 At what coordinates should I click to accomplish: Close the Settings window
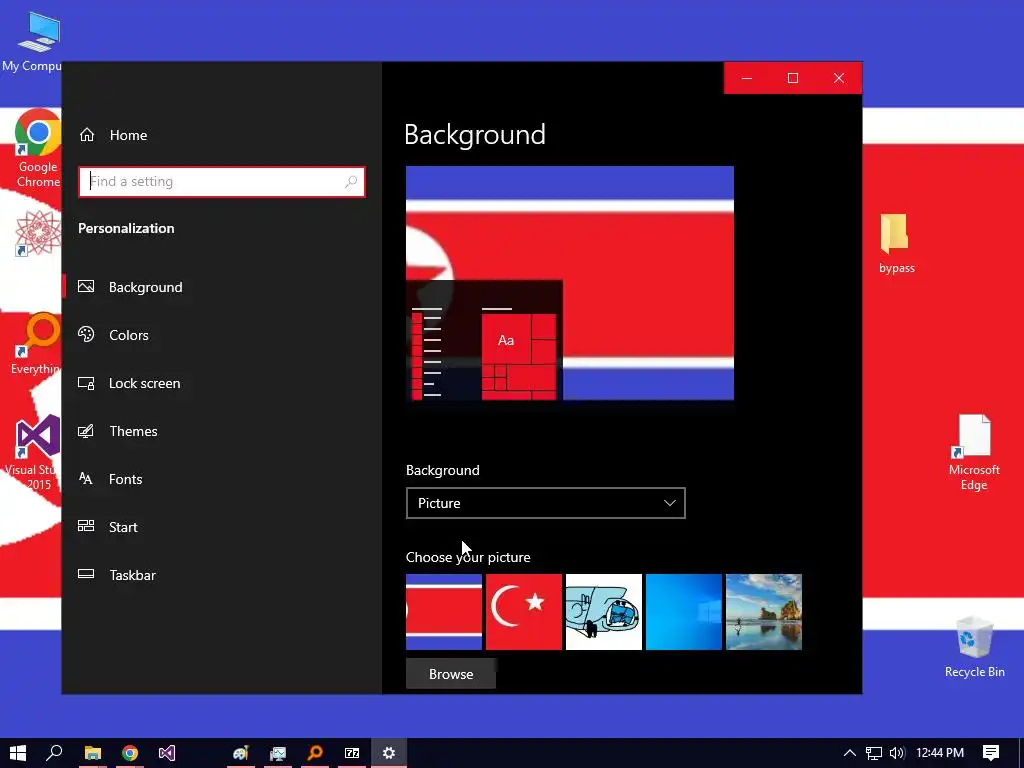pos(839,78)
